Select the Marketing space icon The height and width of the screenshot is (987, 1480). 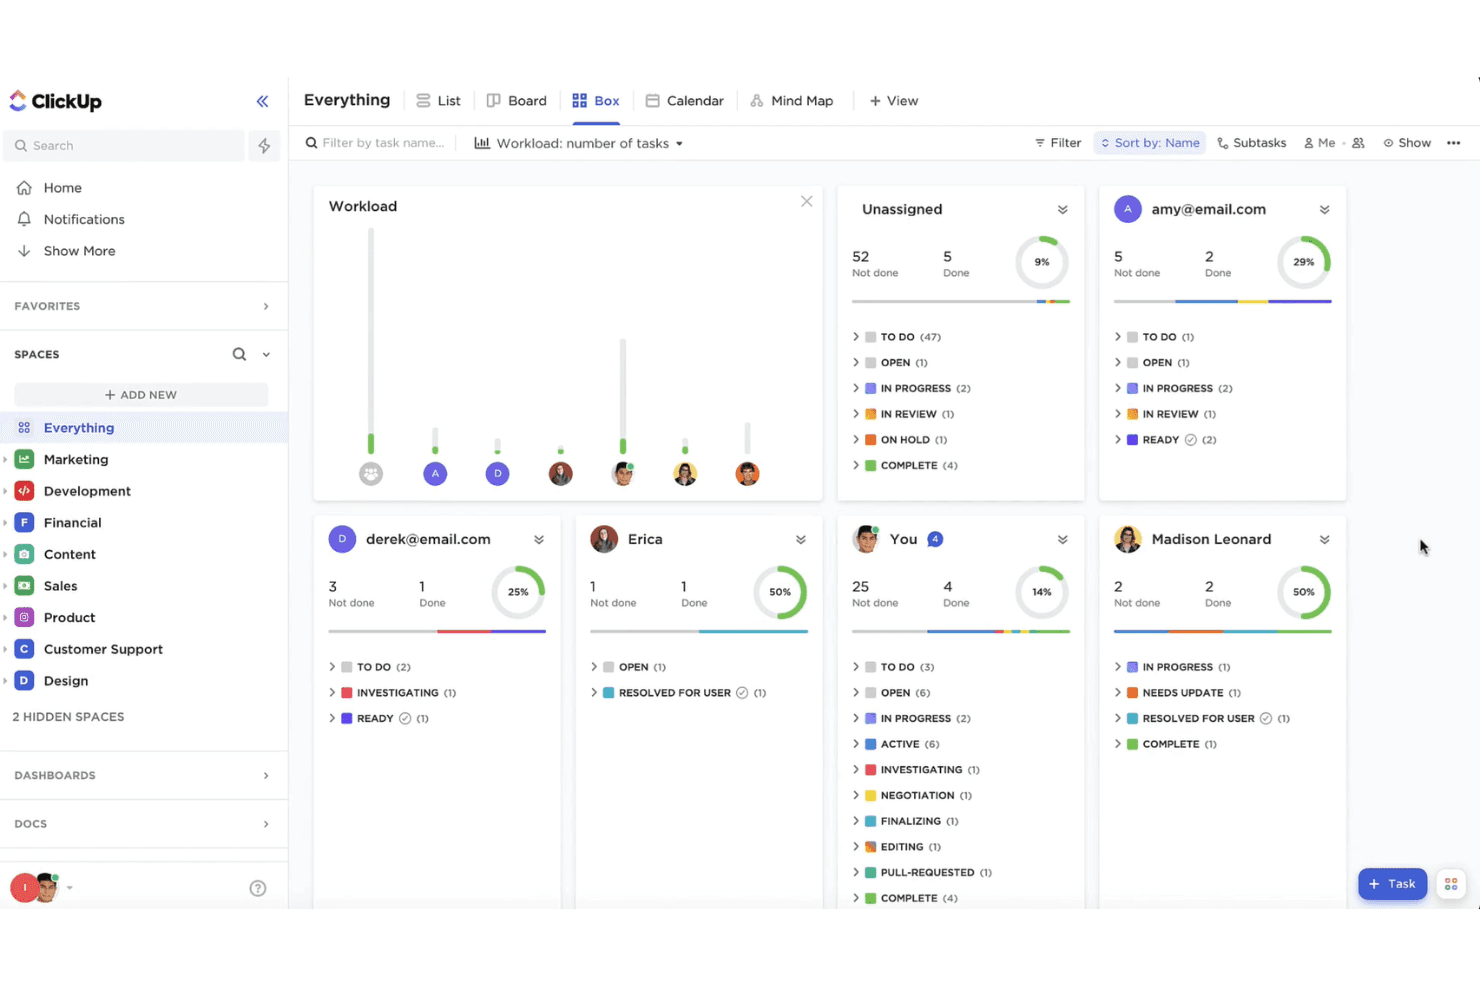coord(24,459)
